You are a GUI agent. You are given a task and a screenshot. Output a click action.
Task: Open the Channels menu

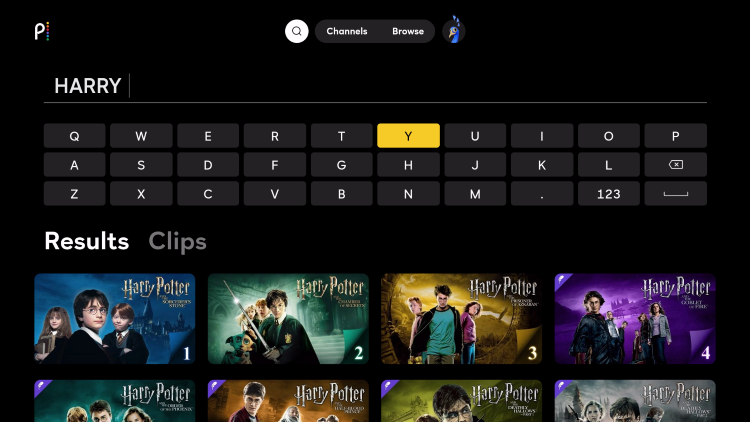pyautogui.click(x=347, y=31)
